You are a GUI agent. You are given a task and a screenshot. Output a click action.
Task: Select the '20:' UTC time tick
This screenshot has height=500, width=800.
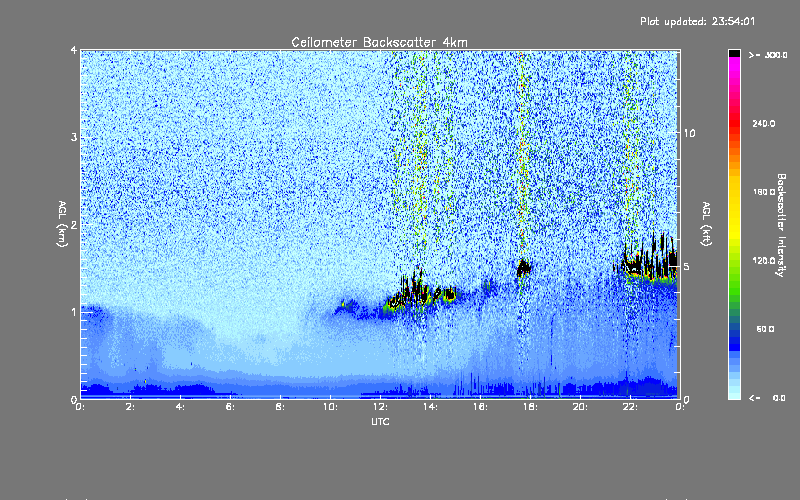[x=581, y=407]
